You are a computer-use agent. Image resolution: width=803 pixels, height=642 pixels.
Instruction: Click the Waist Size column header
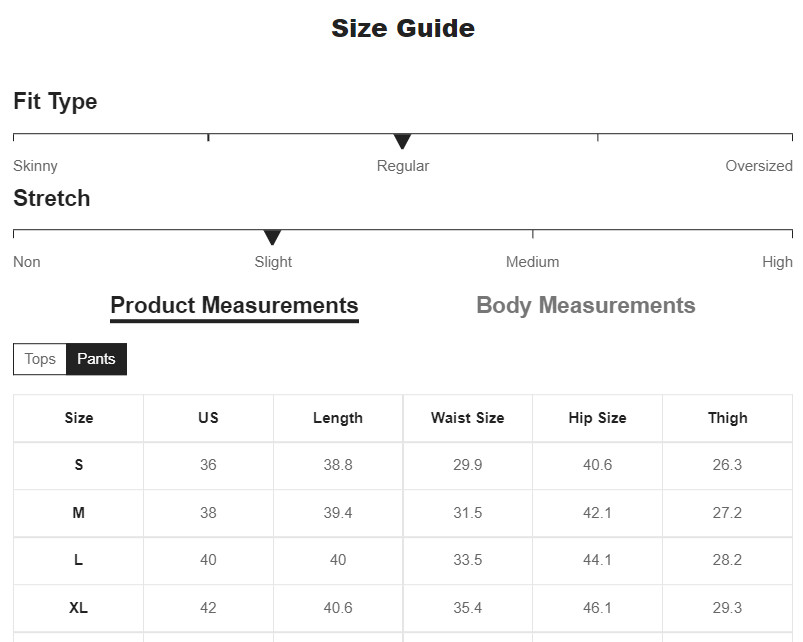click(x=467, y=418)
